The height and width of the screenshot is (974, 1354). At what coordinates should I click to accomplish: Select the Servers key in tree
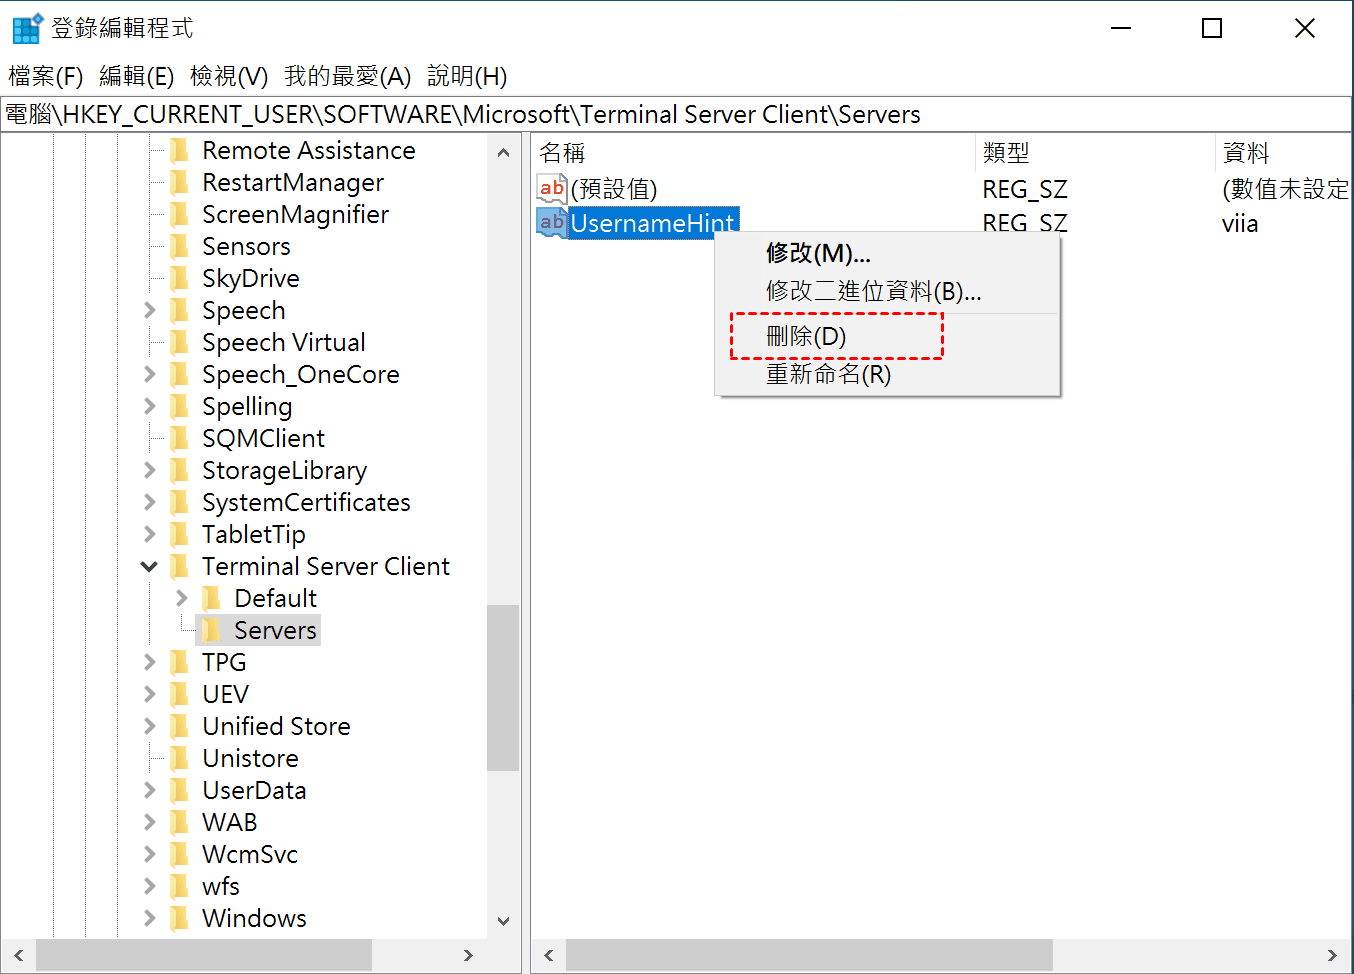(x=275, y=630)
